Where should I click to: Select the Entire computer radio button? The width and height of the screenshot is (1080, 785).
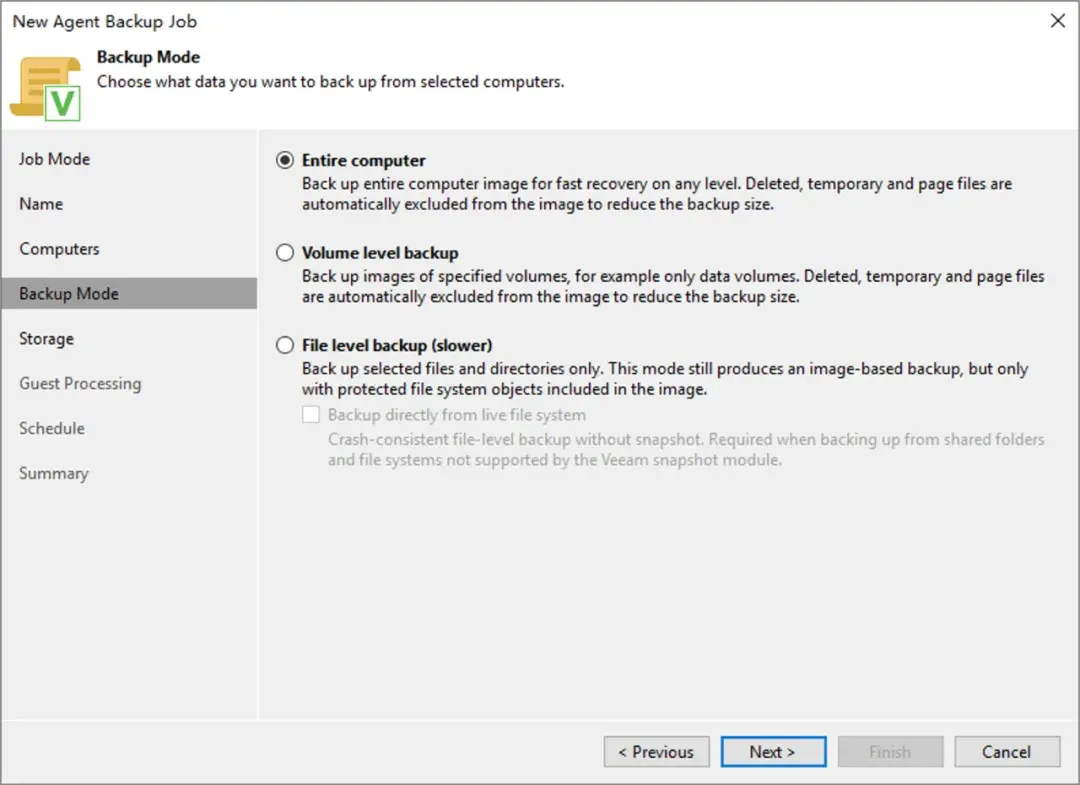click(284, 160)
